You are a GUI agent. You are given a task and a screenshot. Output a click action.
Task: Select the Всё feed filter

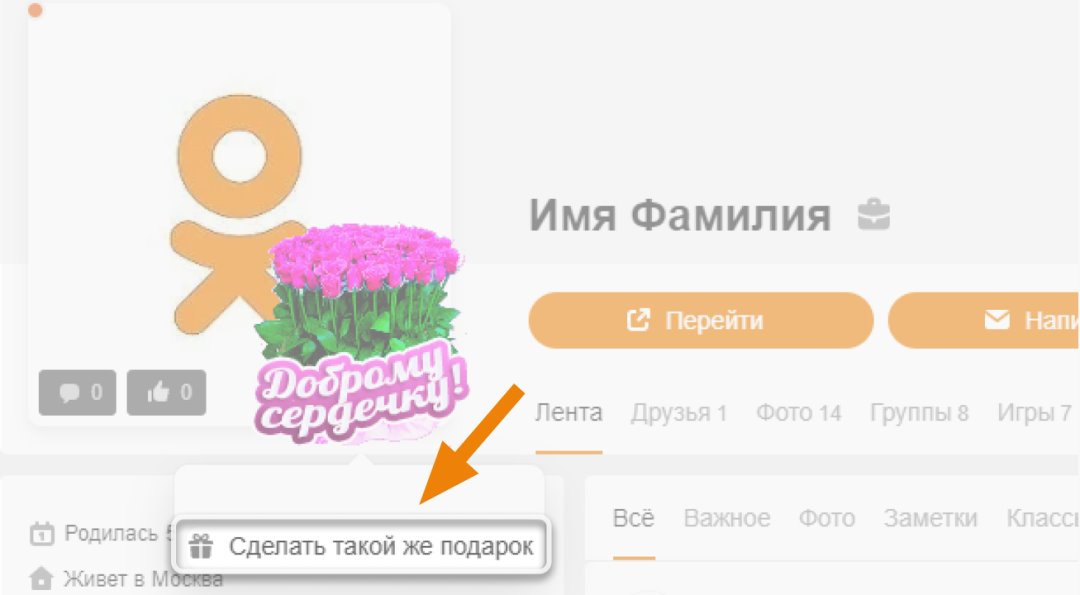634,518
